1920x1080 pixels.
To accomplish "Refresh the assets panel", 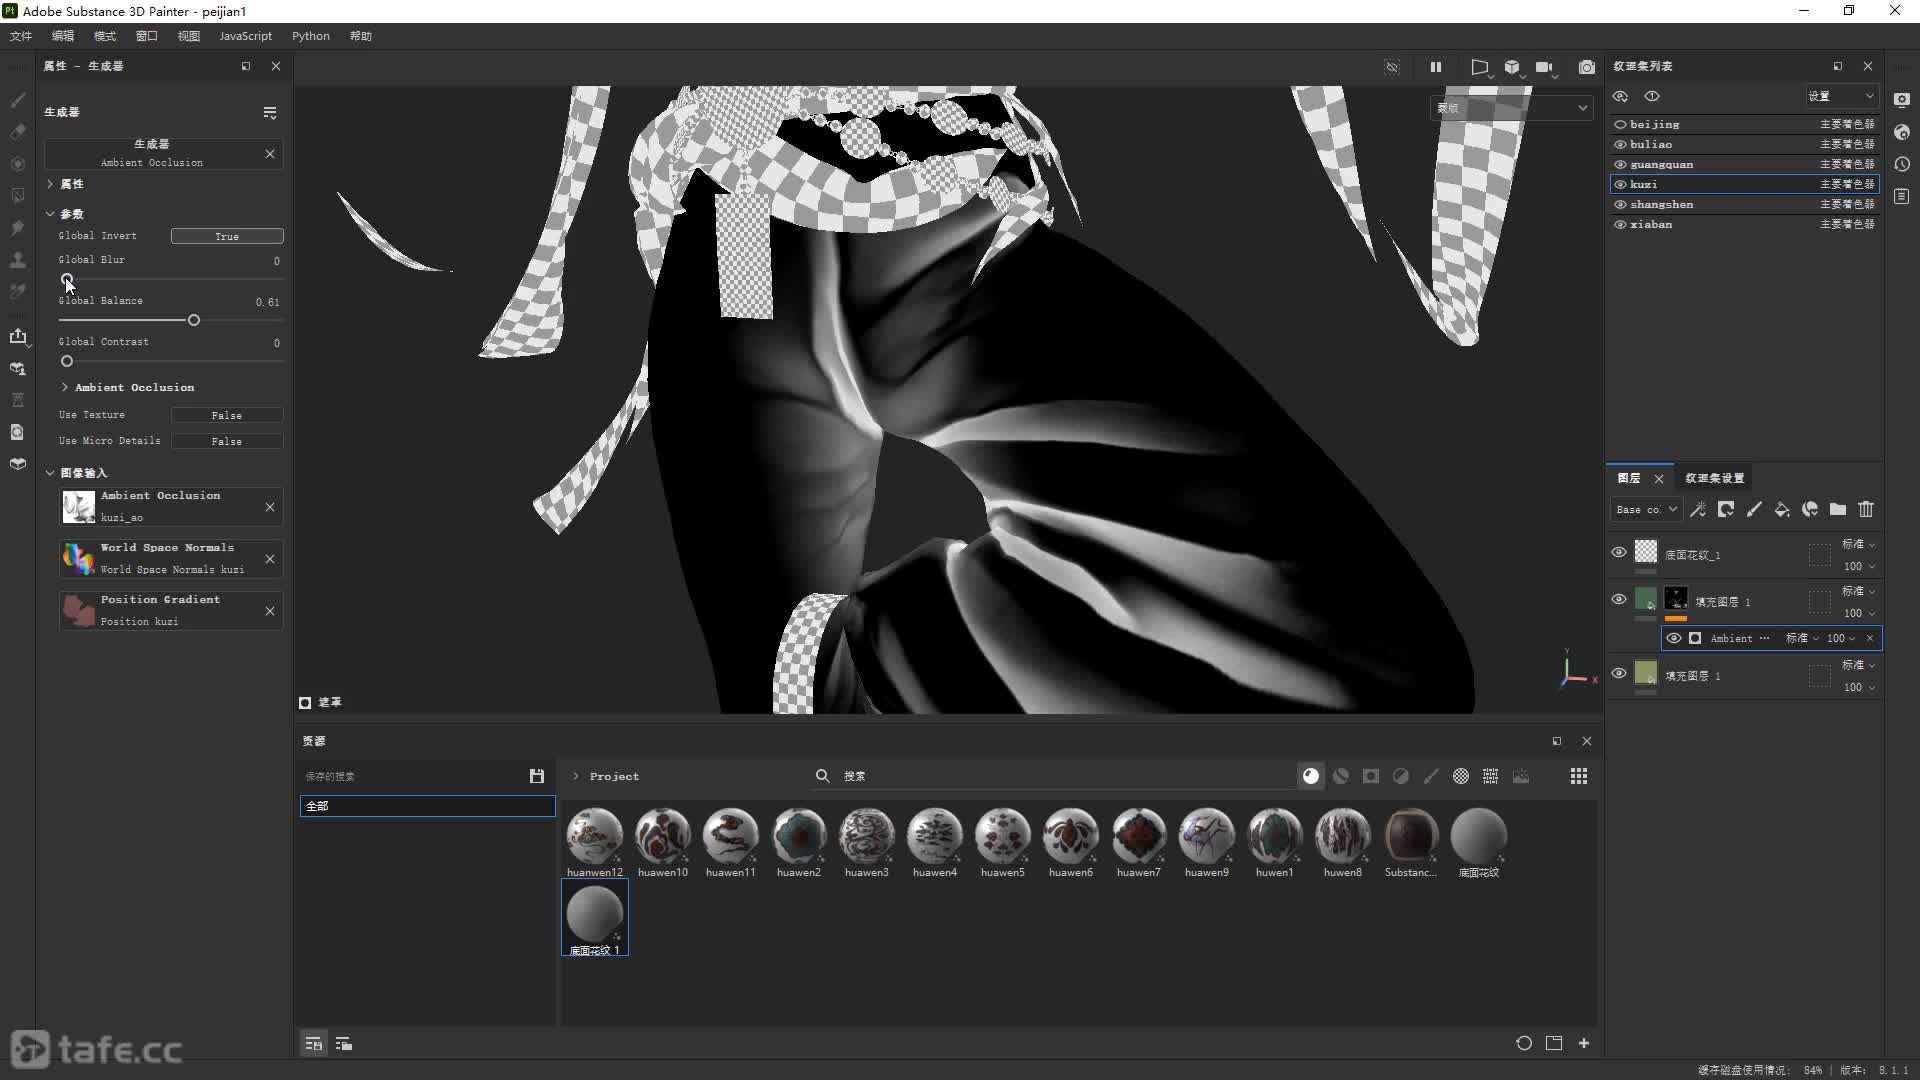I will [1524, 1043].
